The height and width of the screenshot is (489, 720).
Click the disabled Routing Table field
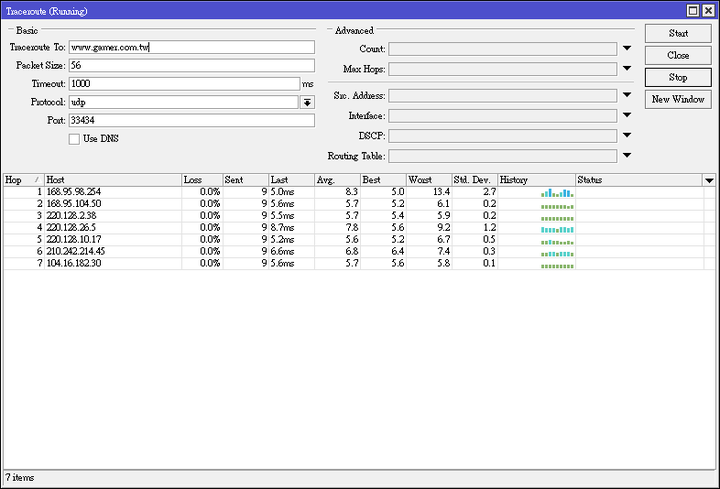503,157
